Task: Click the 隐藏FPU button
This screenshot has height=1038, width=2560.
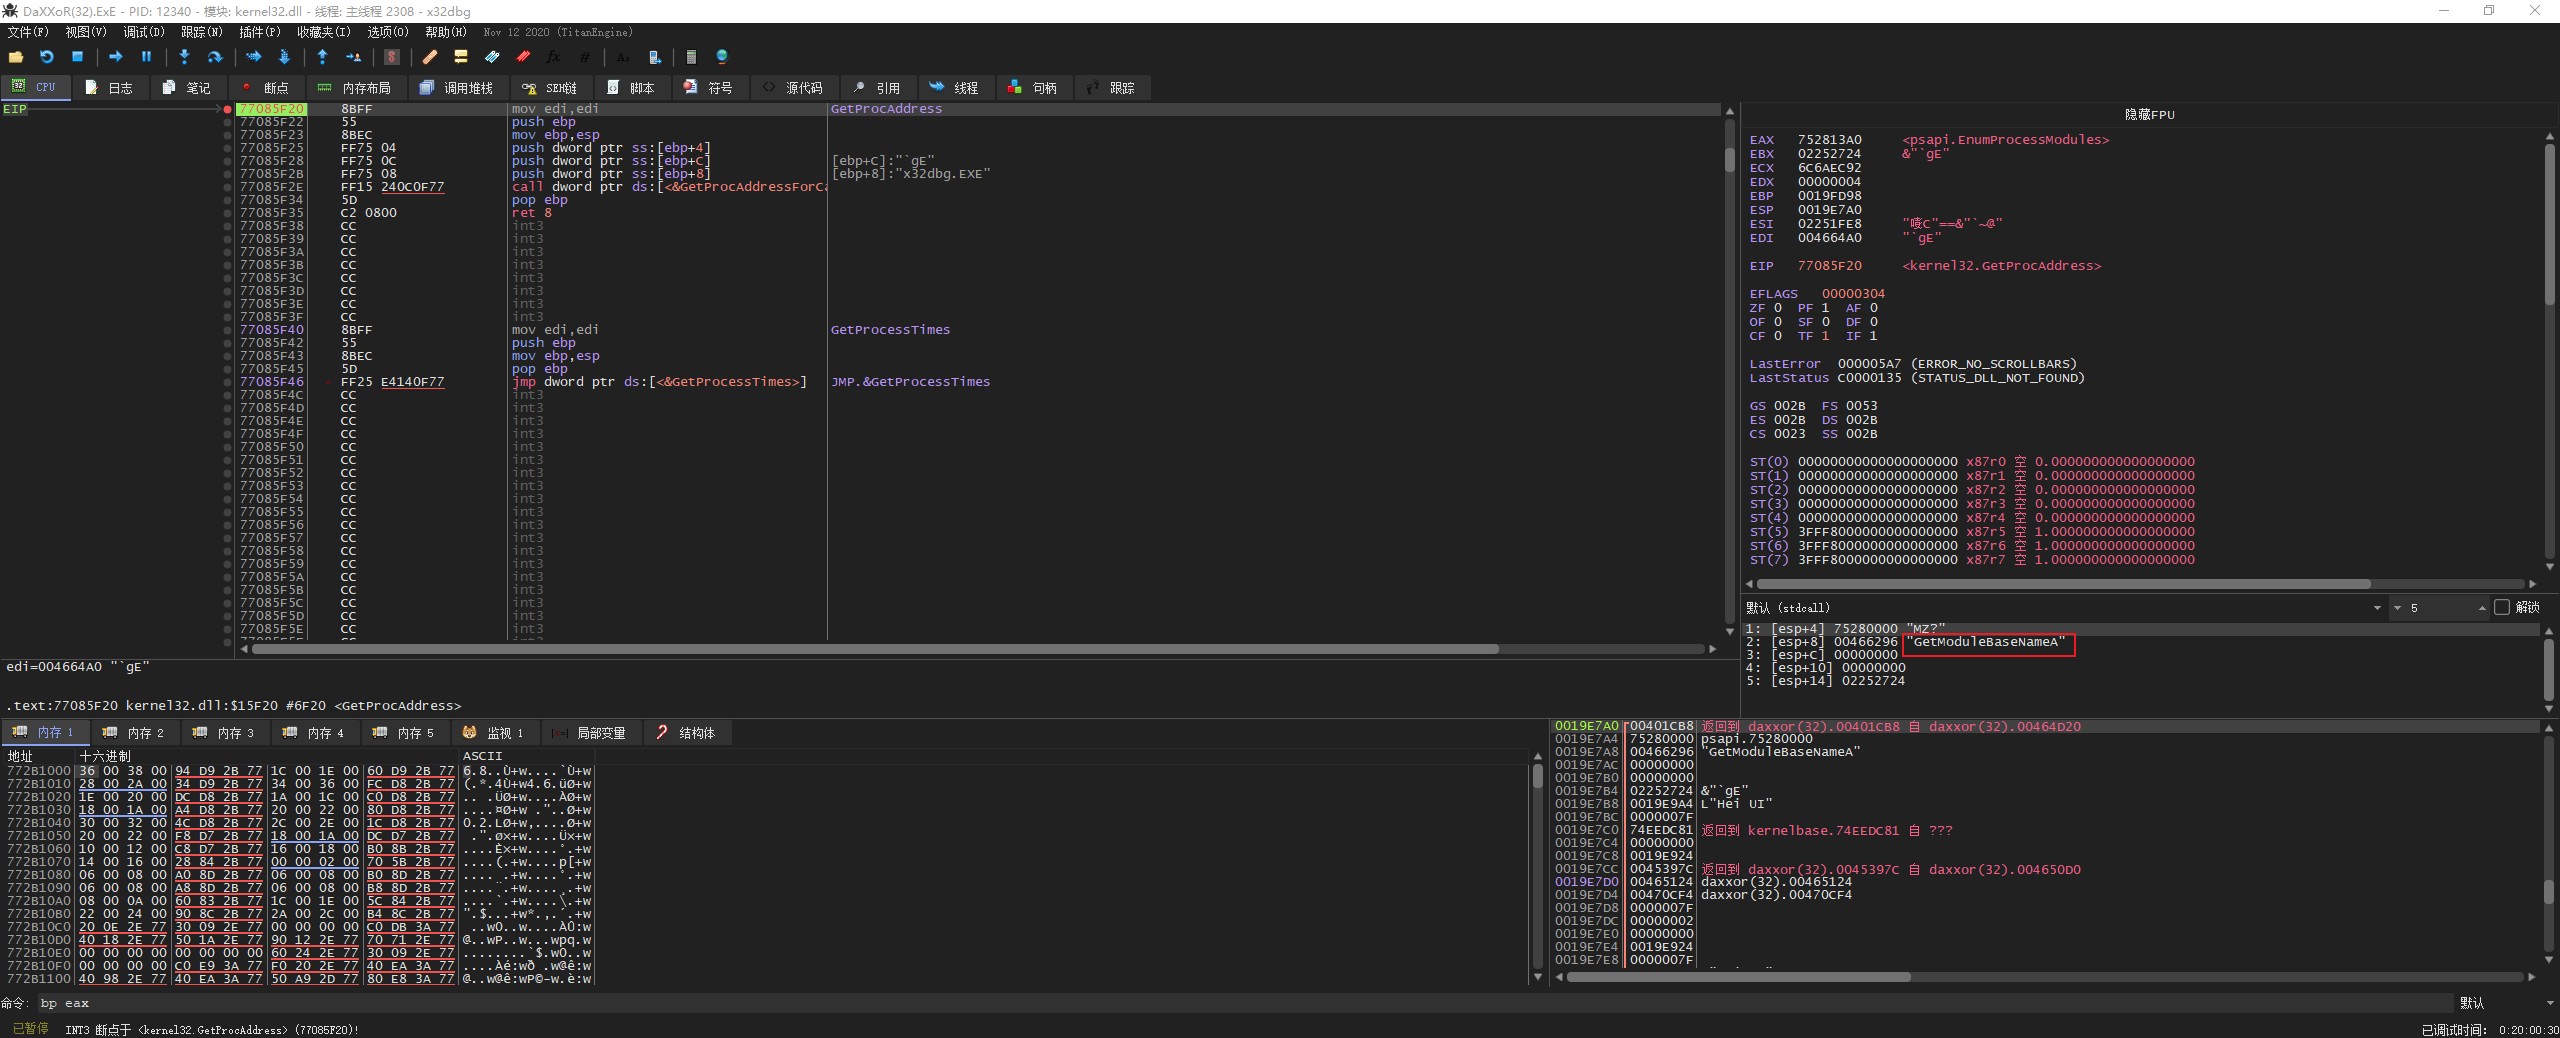Action: [2148, 115]
